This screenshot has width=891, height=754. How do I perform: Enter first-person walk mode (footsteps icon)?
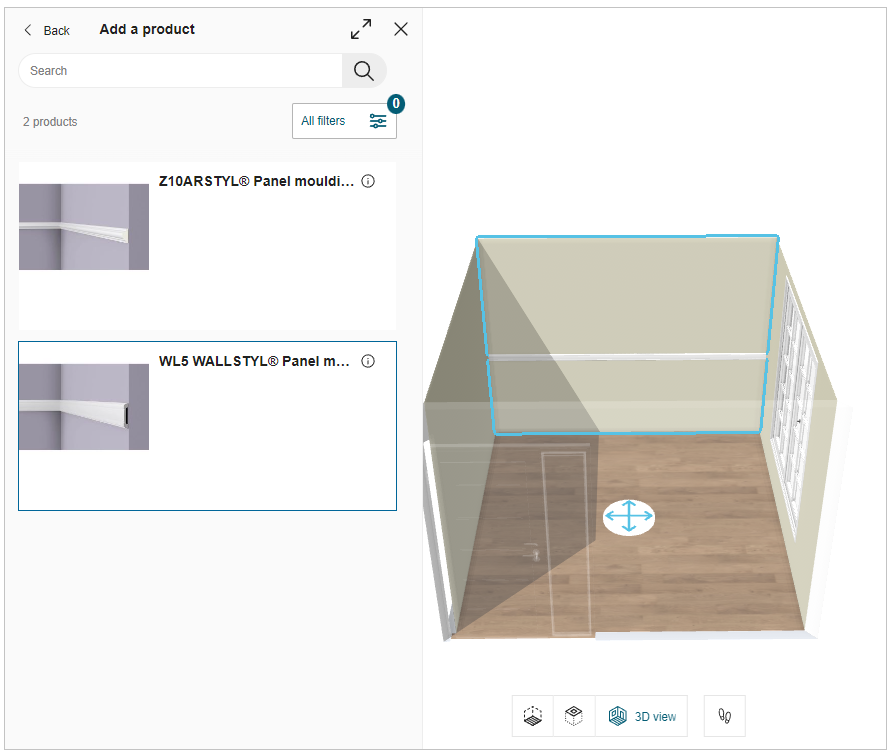725,716
